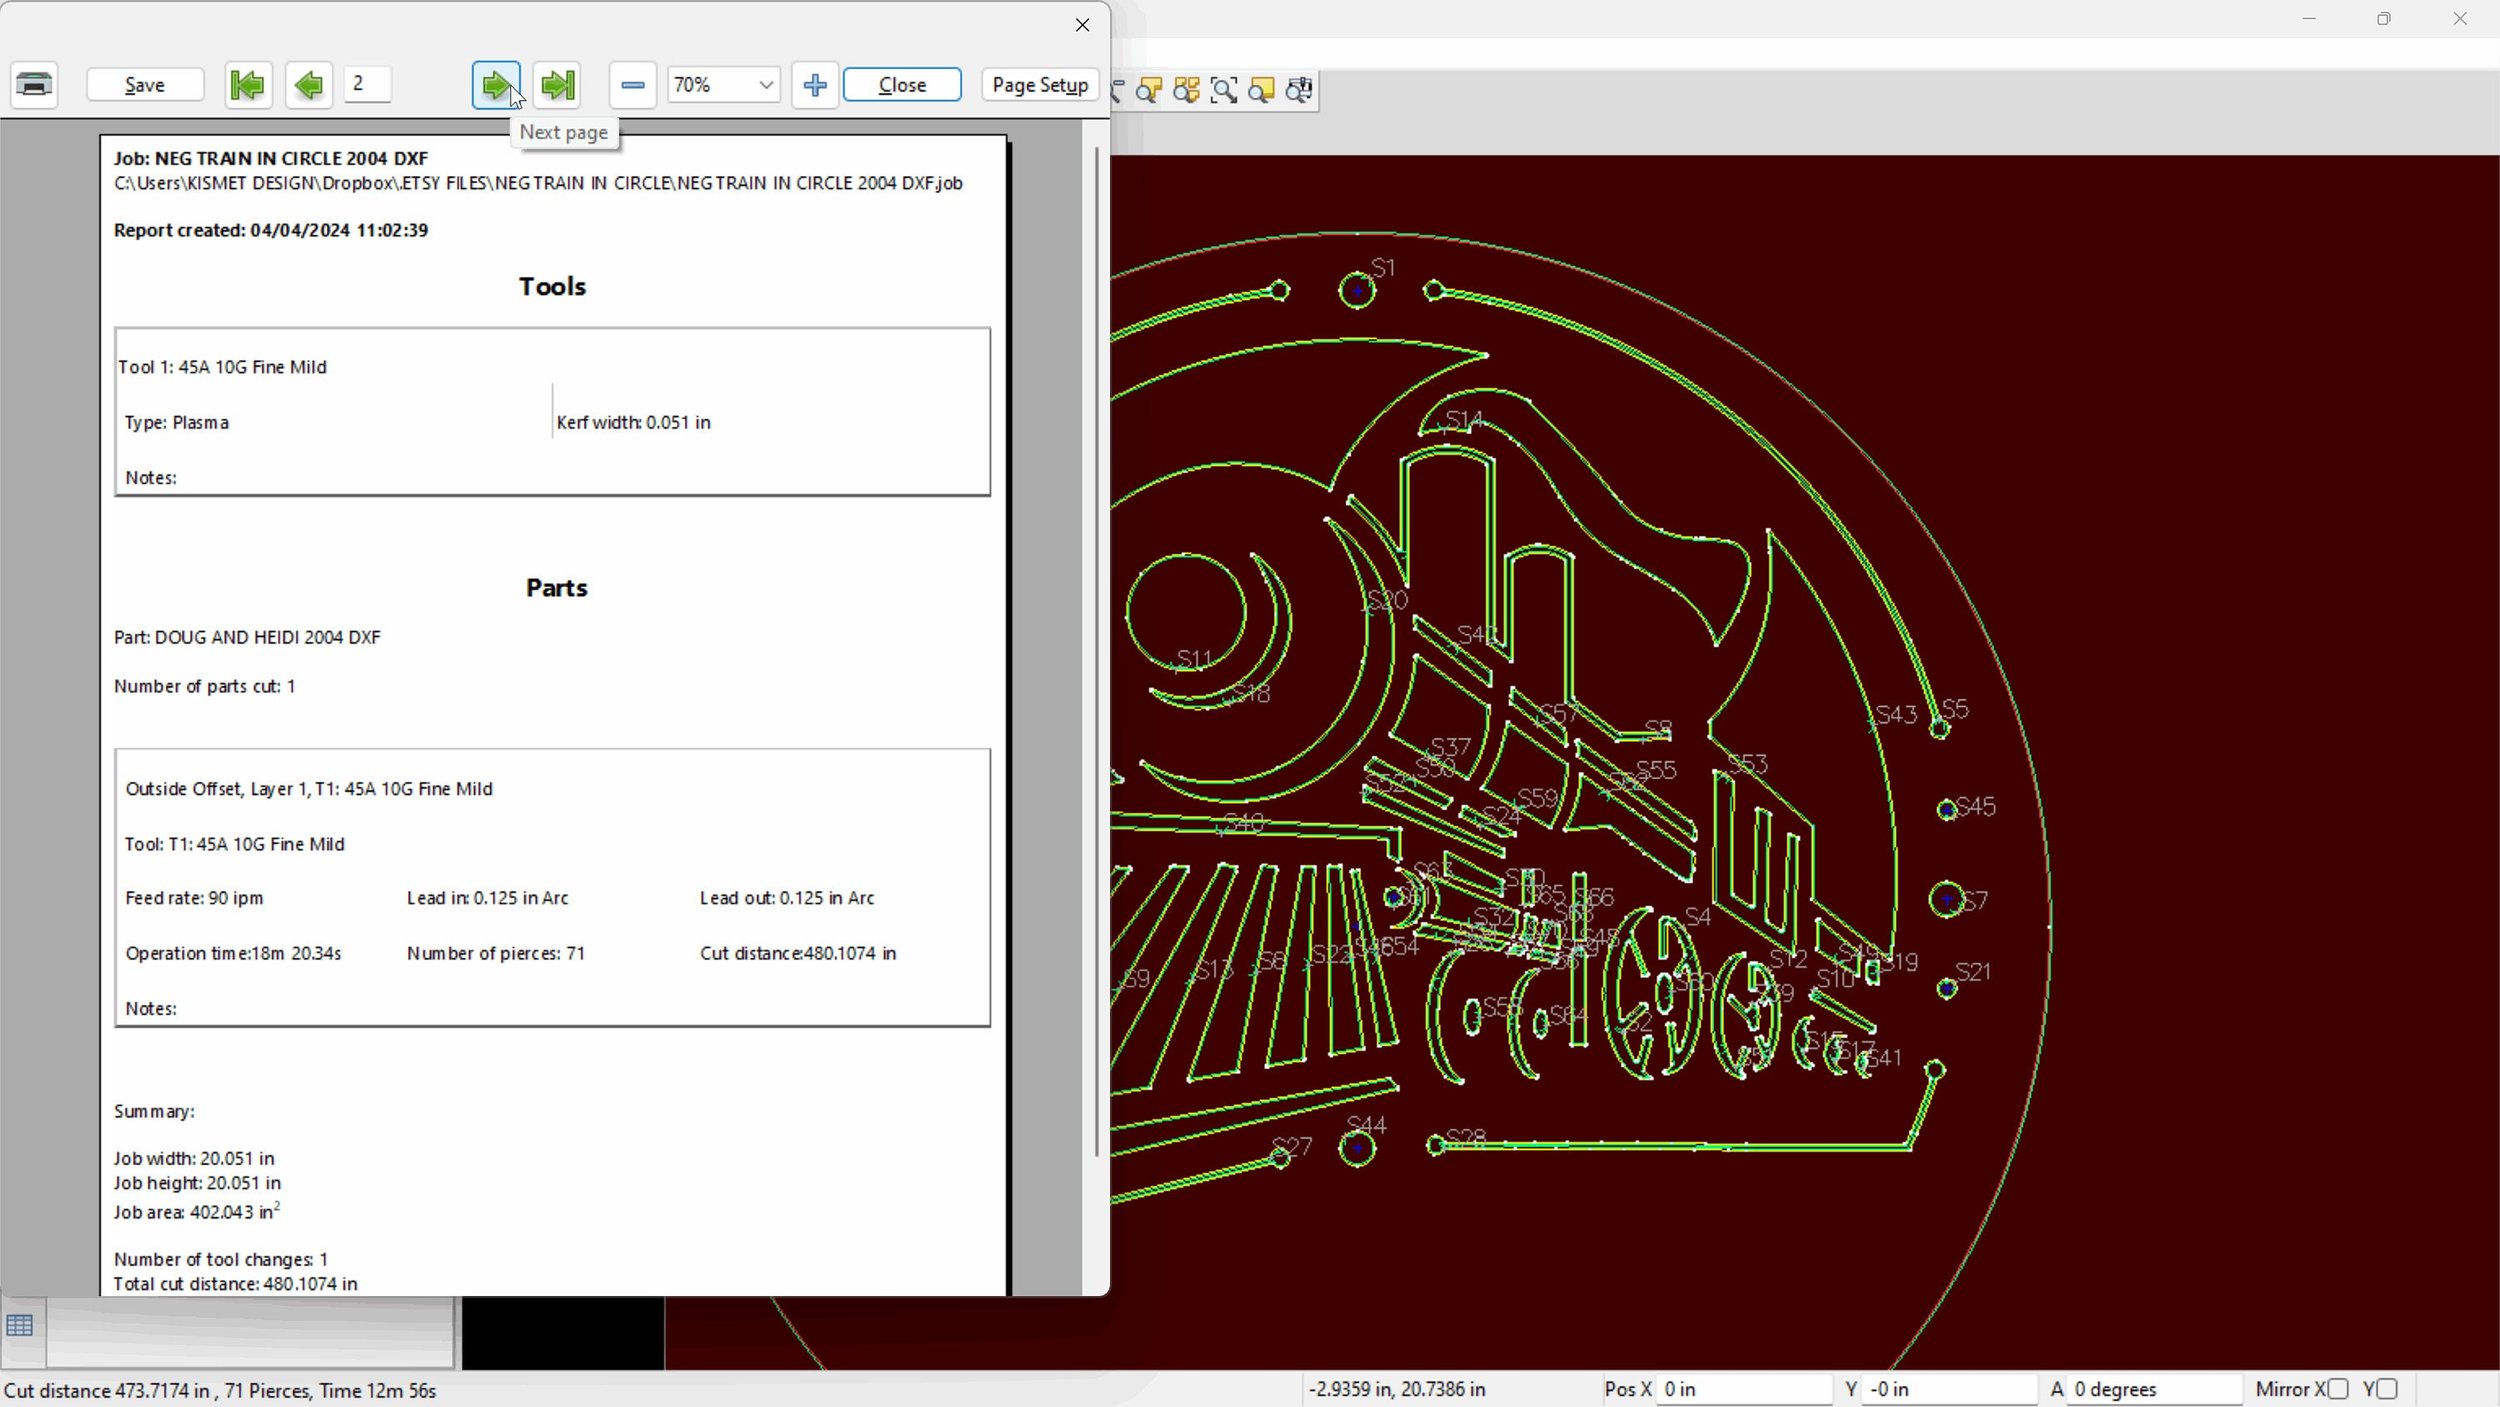Click the status bar cut distance summary
The height and width of the screenshot is (1407, 2500).
[220, 1391]
